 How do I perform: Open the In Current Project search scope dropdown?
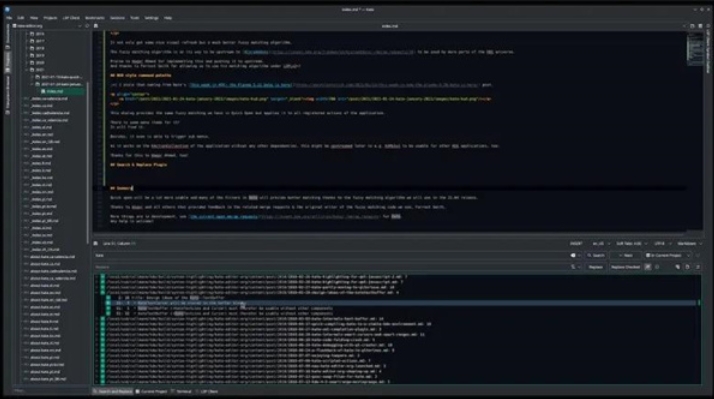(x=668, y=256)
